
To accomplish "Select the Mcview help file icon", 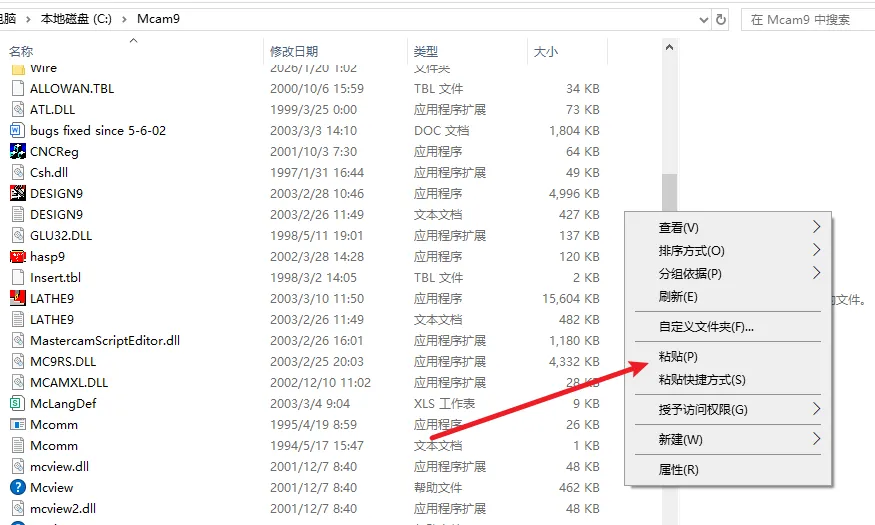I will 18,488.
